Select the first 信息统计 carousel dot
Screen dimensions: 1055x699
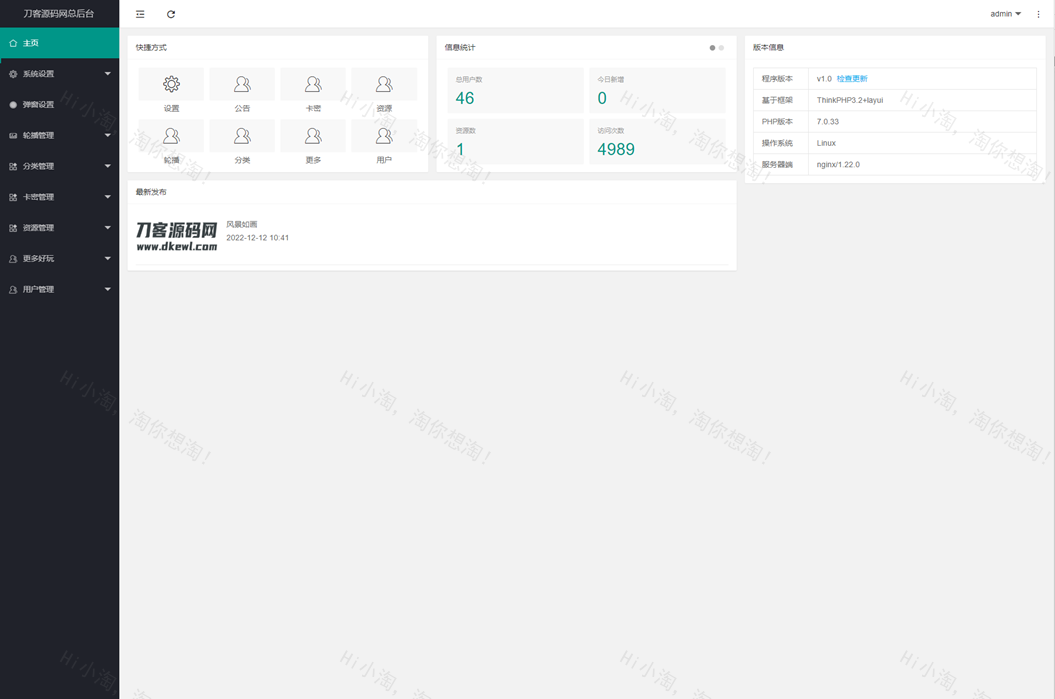pos(712,48)
